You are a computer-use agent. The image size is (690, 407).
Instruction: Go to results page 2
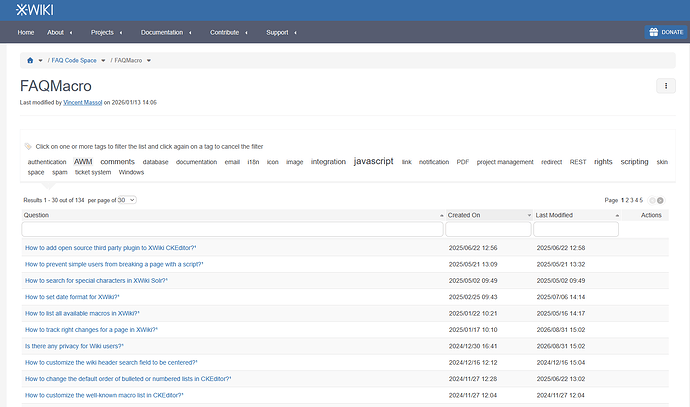click(x=627, y=200)
